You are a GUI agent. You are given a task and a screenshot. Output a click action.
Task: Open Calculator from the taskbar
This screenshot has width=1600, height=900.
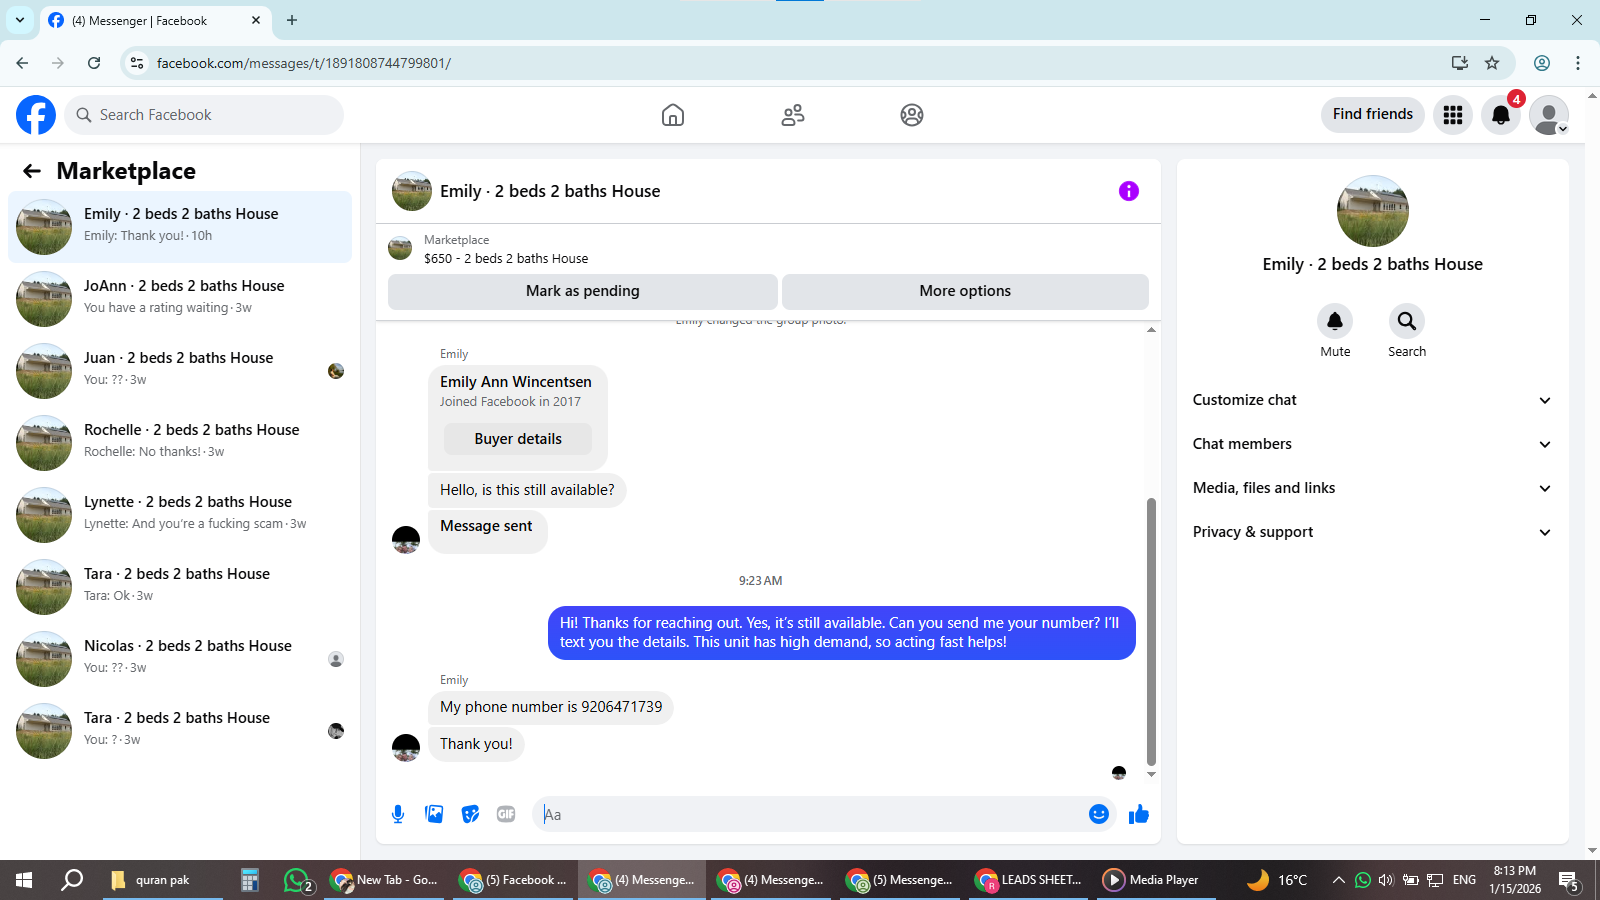click(250, 880)
